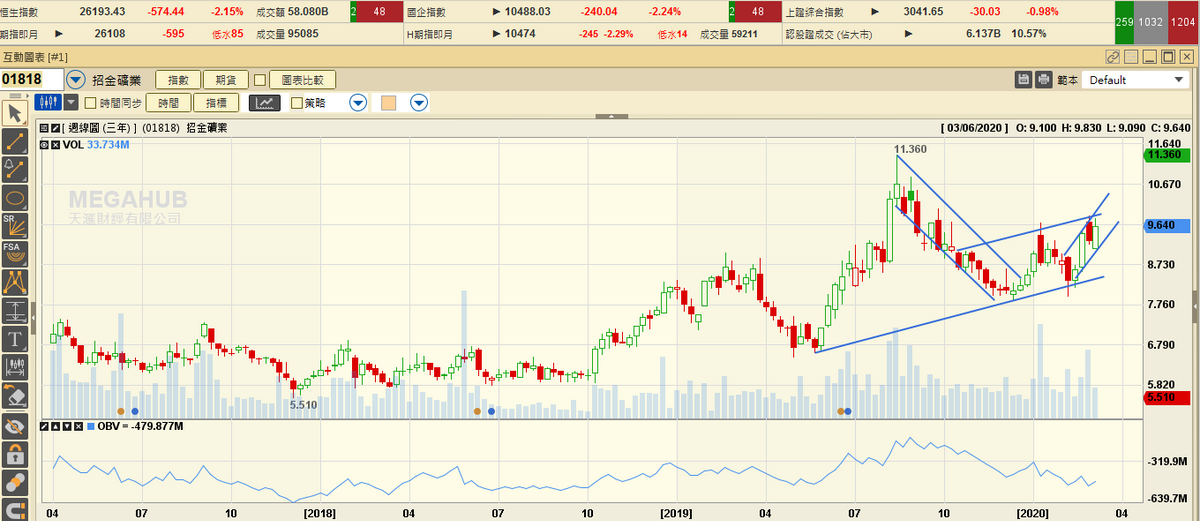Screen dimensions: 1200x521
Task: Click the 期貨 futures button
Action: pyautogui.click(x=226, y=80)
